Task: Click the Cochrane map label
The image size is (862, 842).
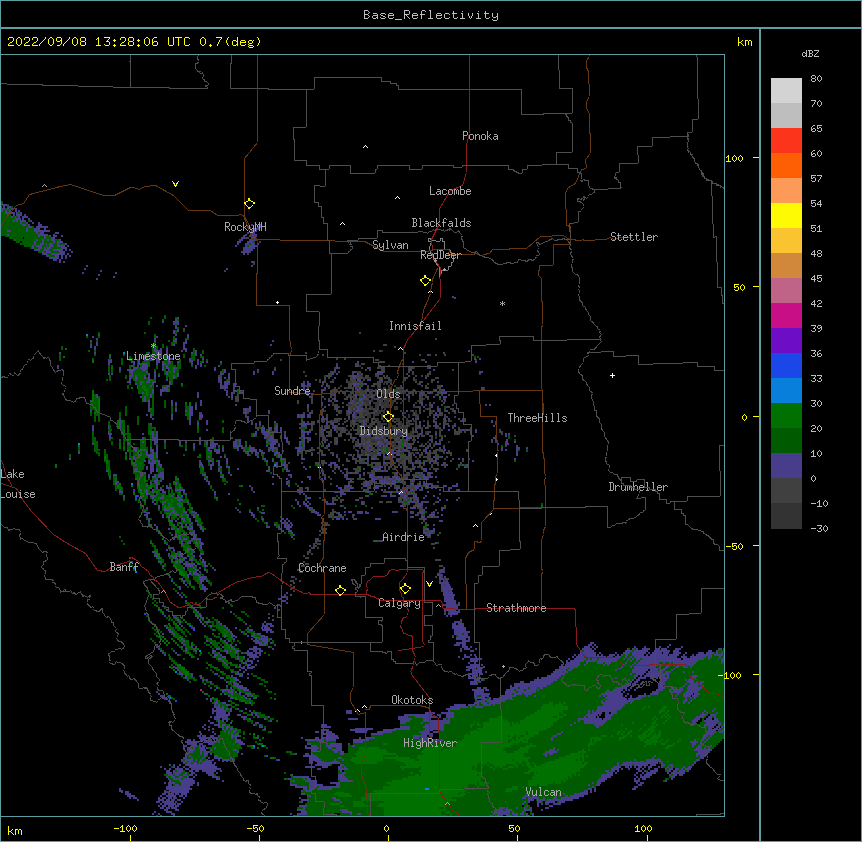Action: [x=322, y=568]
